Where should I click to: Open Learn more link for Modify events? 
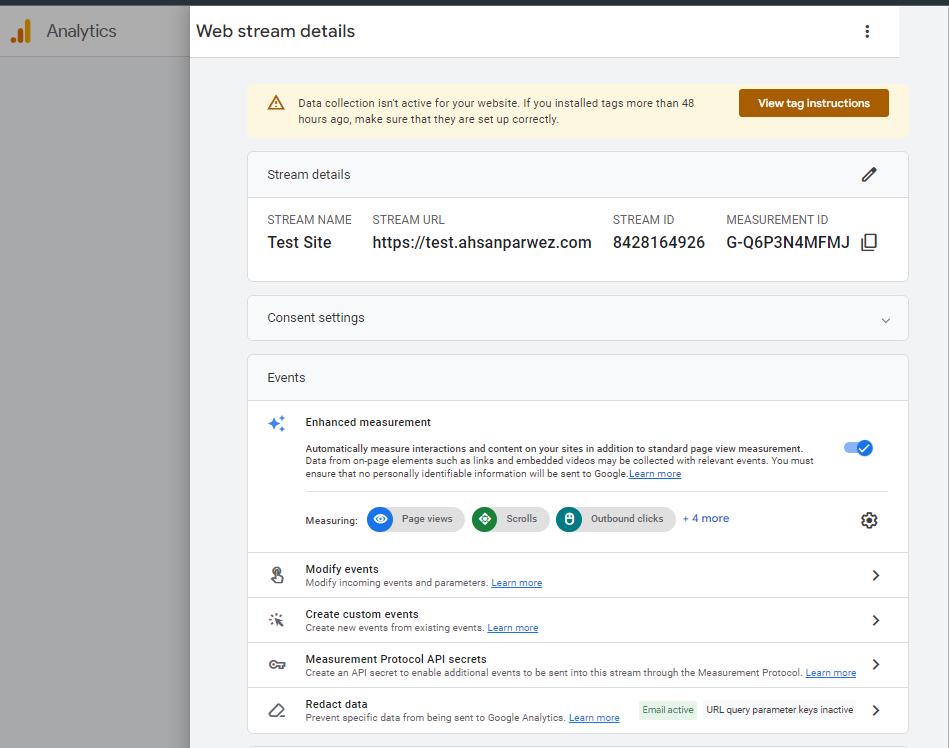coord(516,583)
